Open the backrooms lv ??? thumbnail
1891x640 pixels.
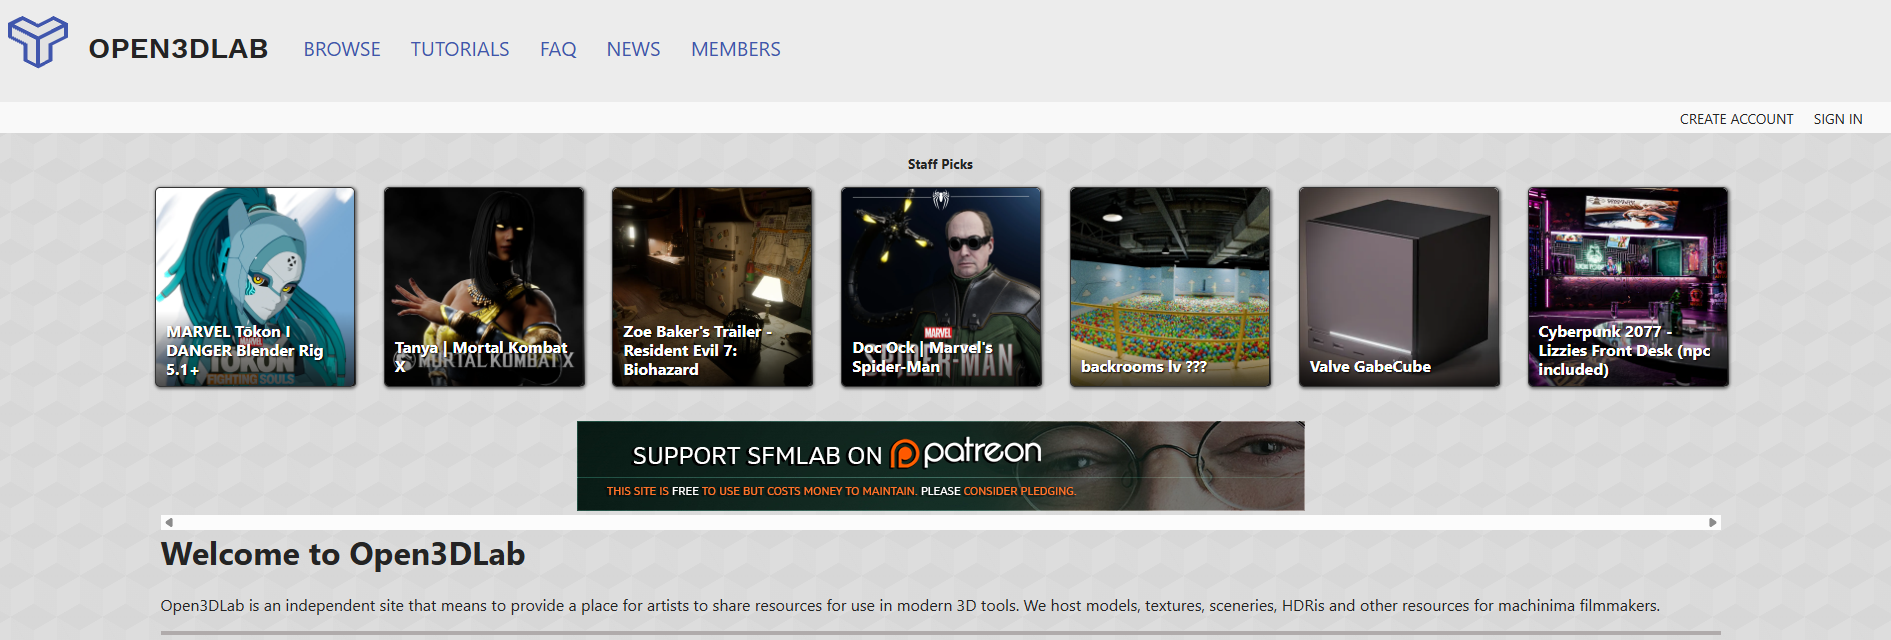click(1170, 287)
